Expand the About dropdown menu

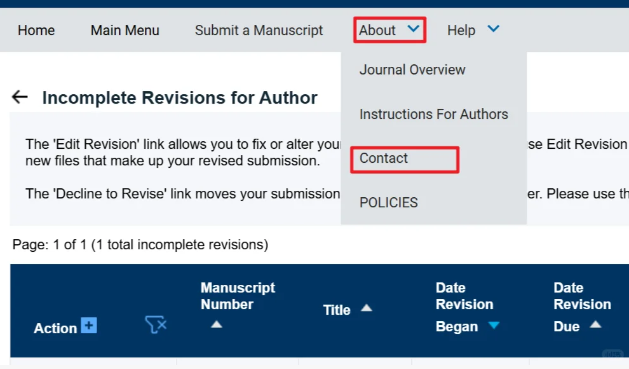(389, 30)
